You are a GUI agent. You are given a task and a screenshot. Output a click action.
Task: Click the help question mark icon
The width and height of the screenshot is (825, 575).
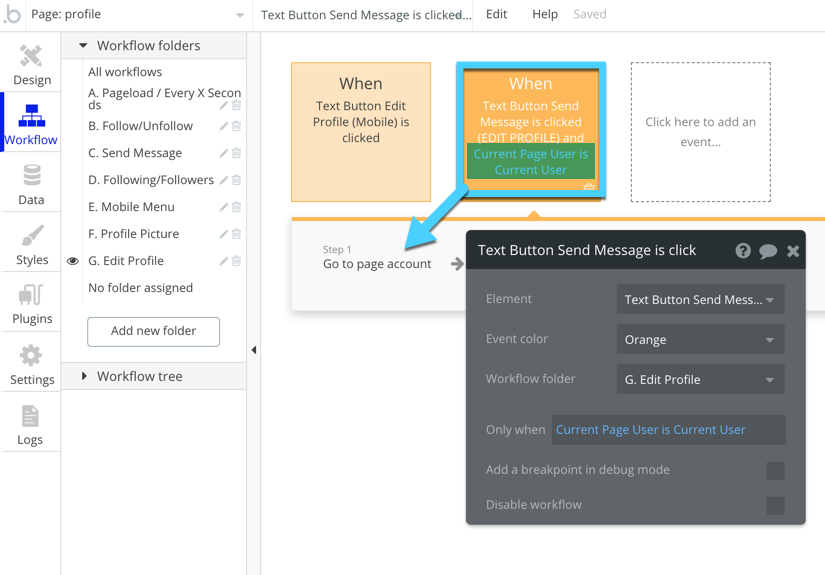click(743, 251)
